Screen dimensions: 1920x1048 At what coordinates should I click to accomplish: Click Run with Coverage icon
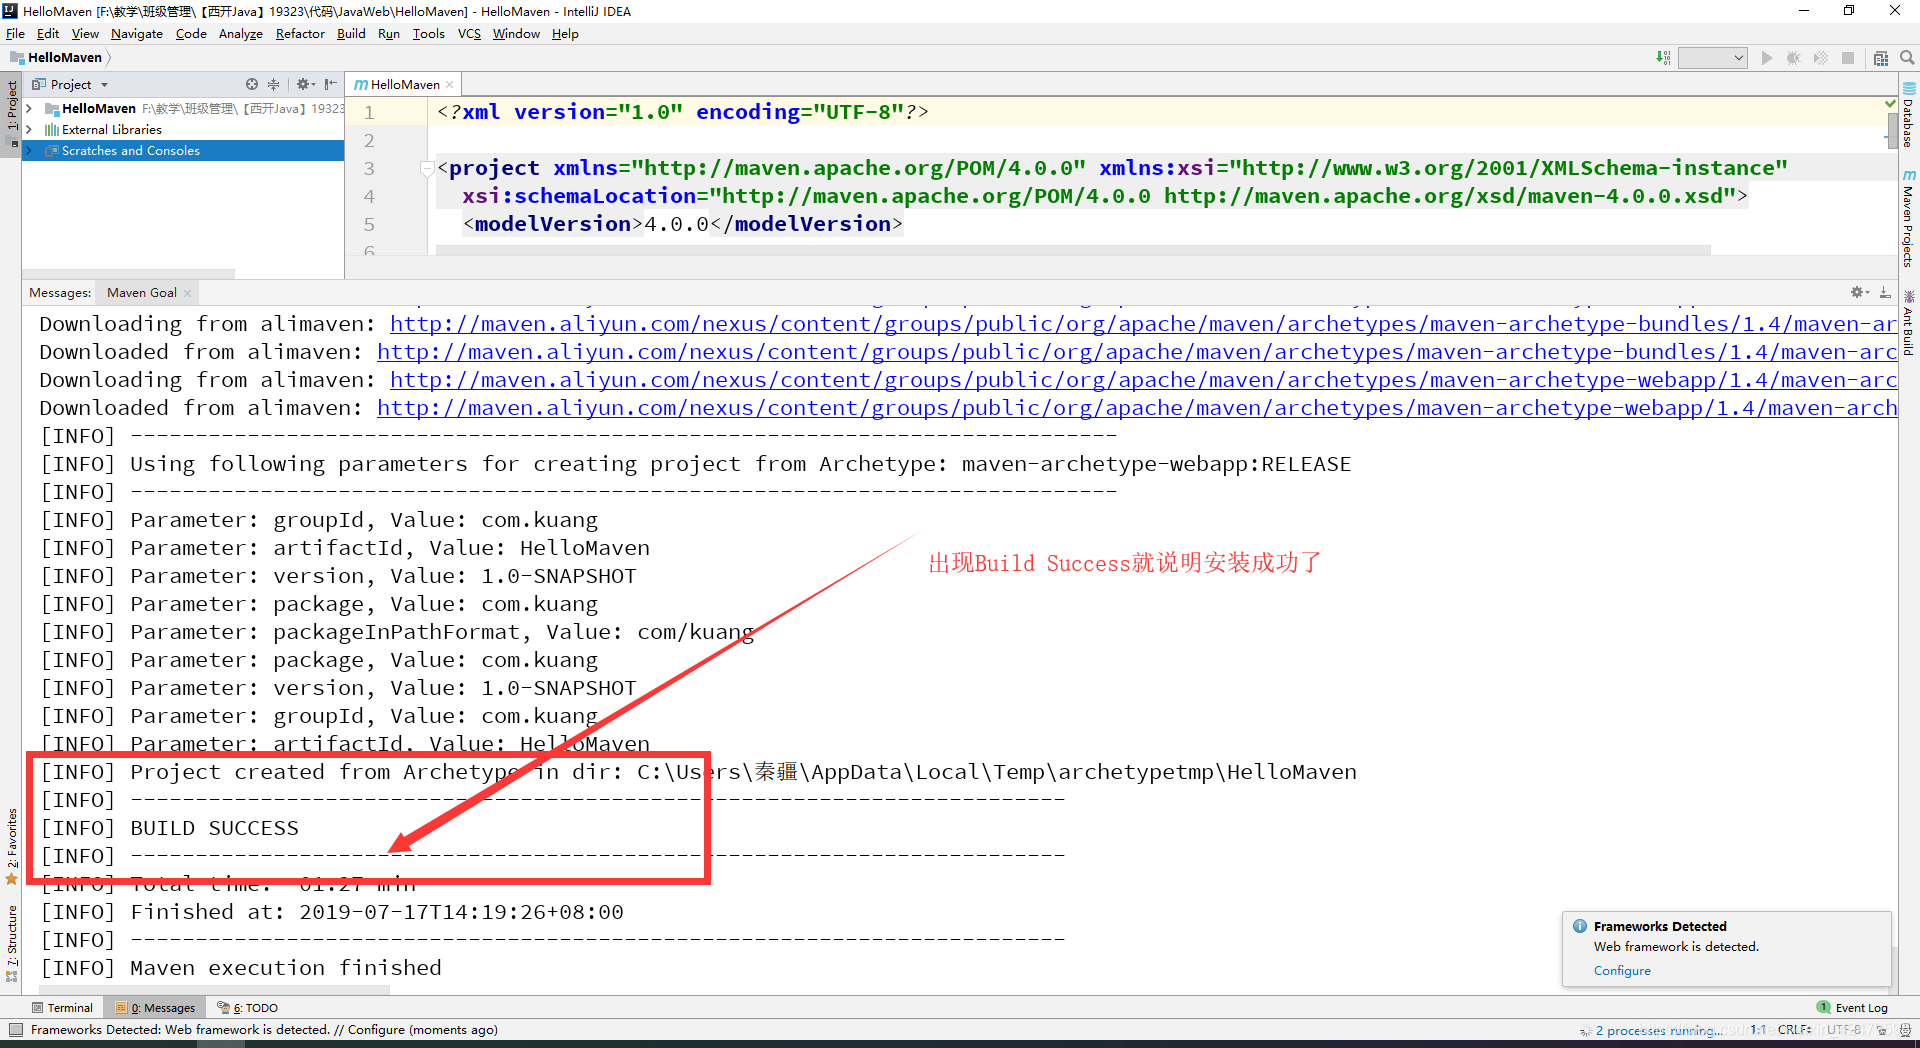click(x=1821, y=58)
